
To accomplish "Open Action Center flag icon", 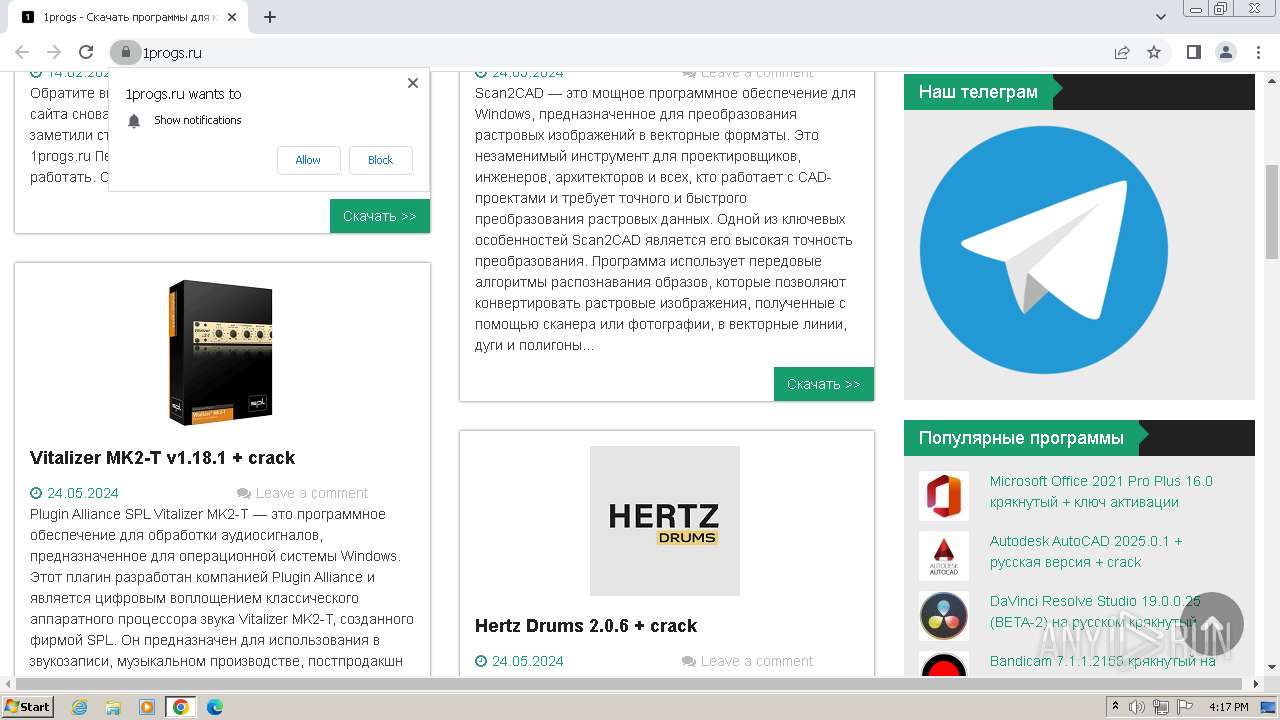I will tap(1185, 707).
